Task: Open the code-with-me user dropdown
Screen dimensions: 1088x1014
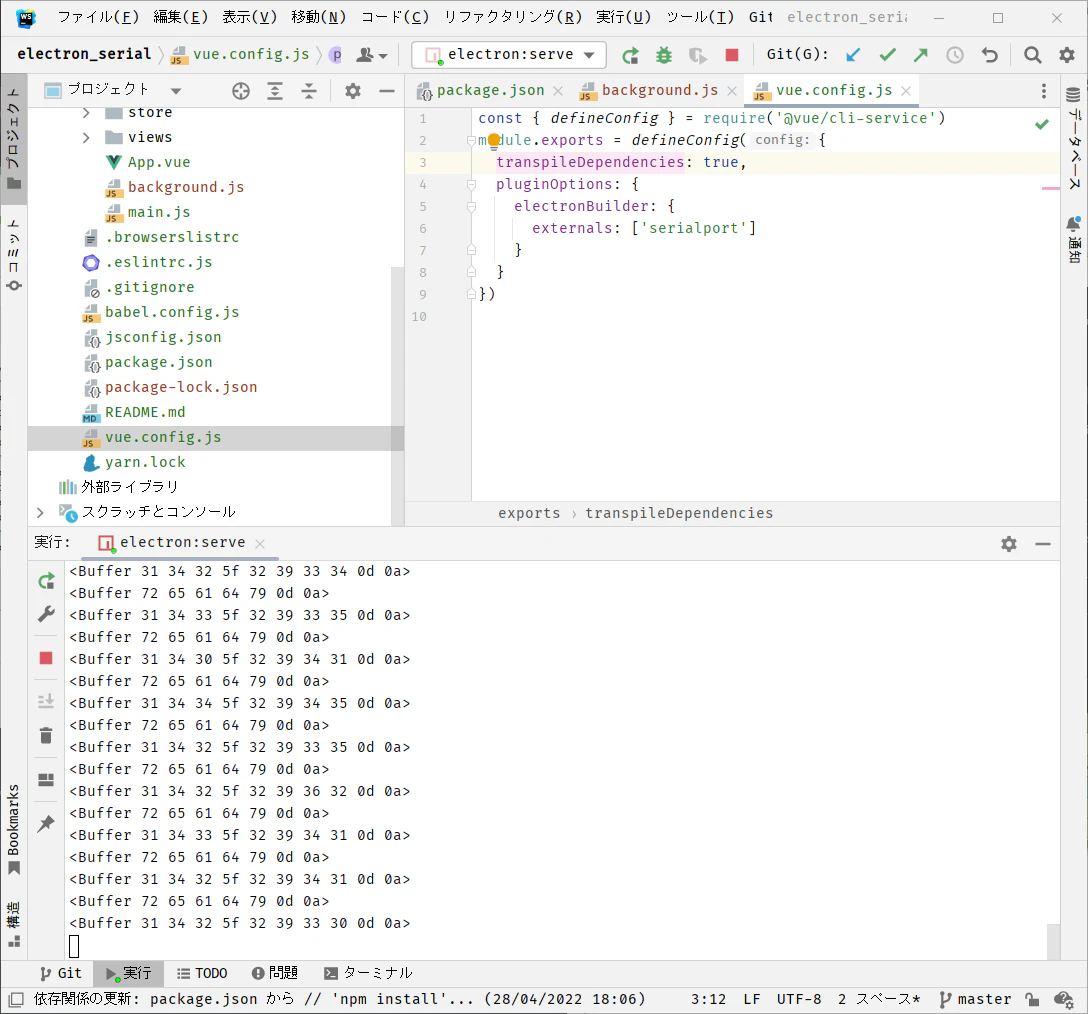Action: 372,55
